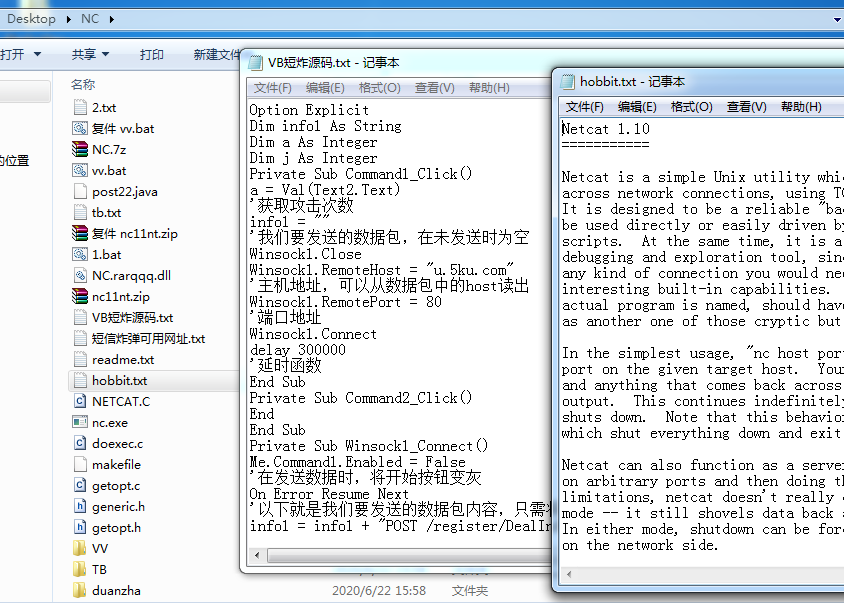The height and width of the screenshot is (603, 844).
Task: Select the post22.java file icon
Action: tap(80, 191)
